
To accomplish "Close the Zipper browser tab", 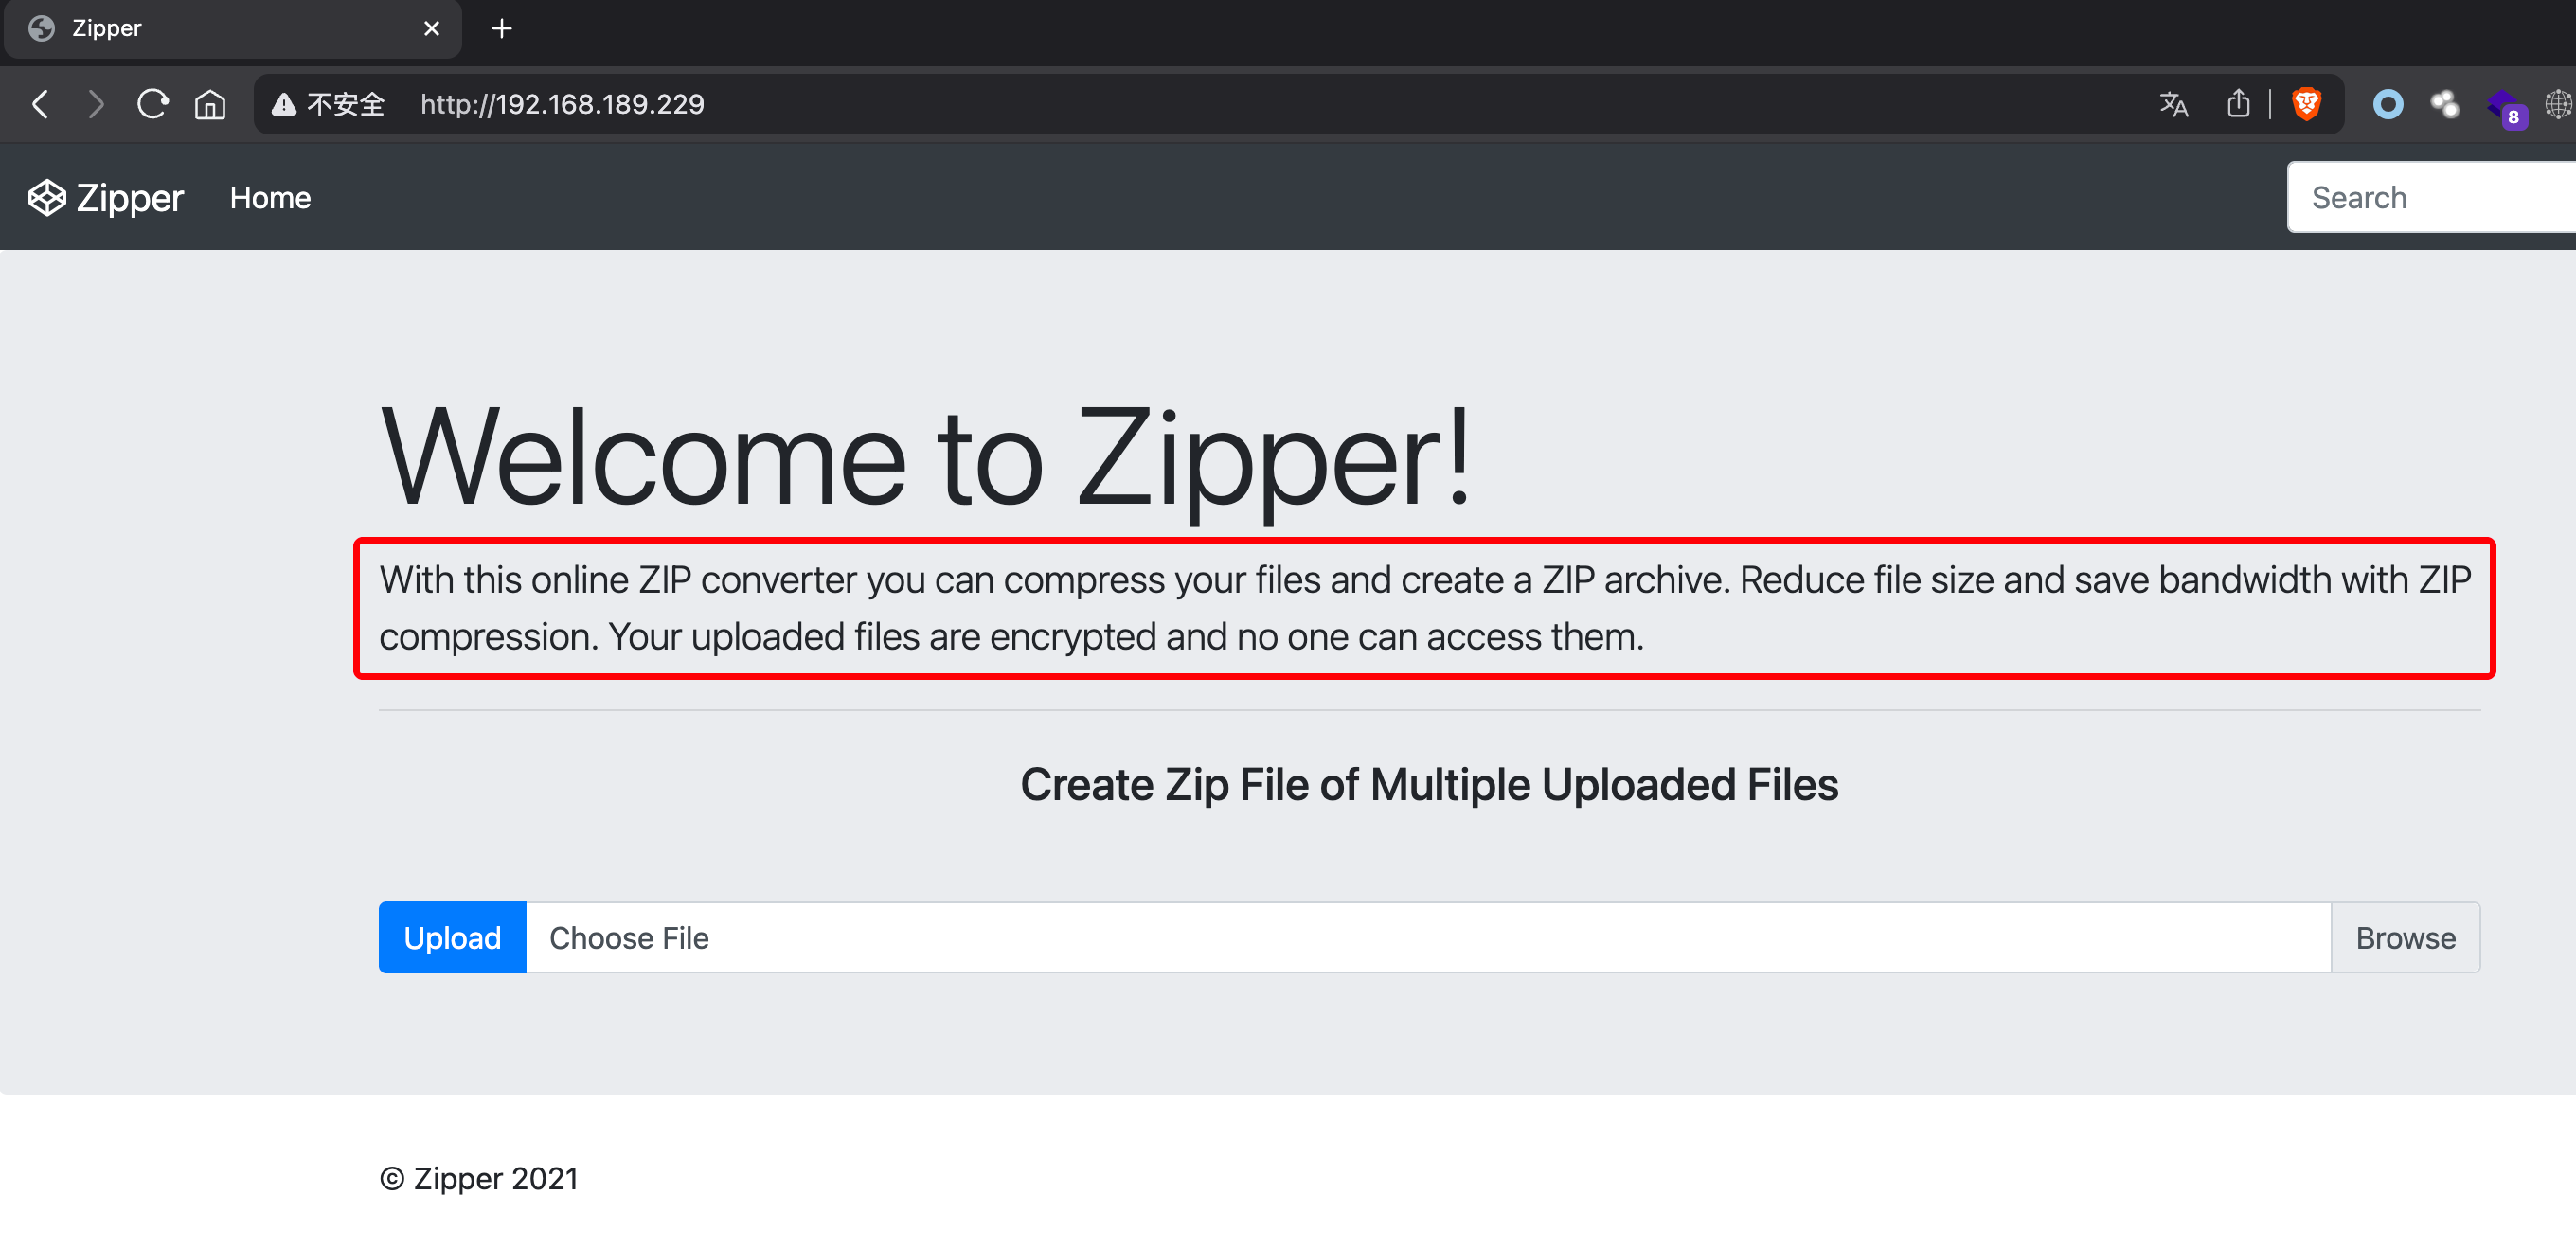I will point(432,28).
